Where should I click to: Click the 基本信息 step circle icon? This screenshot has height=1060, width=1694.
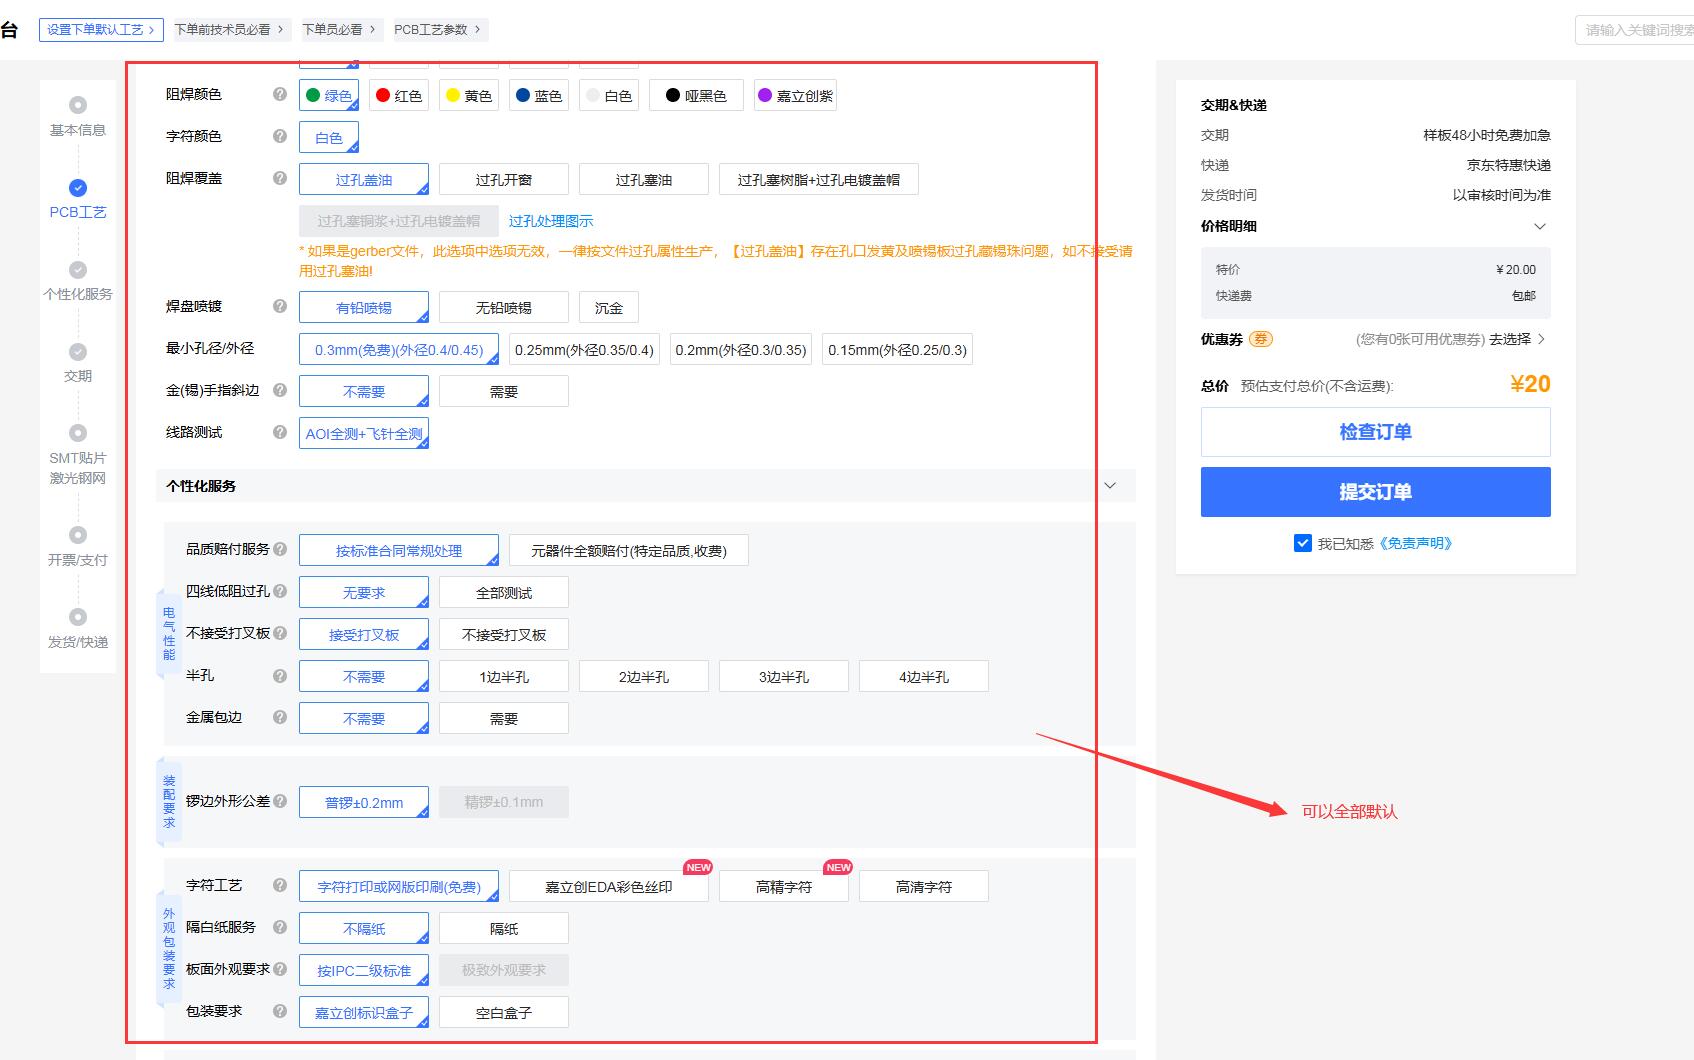click(78, 105)
